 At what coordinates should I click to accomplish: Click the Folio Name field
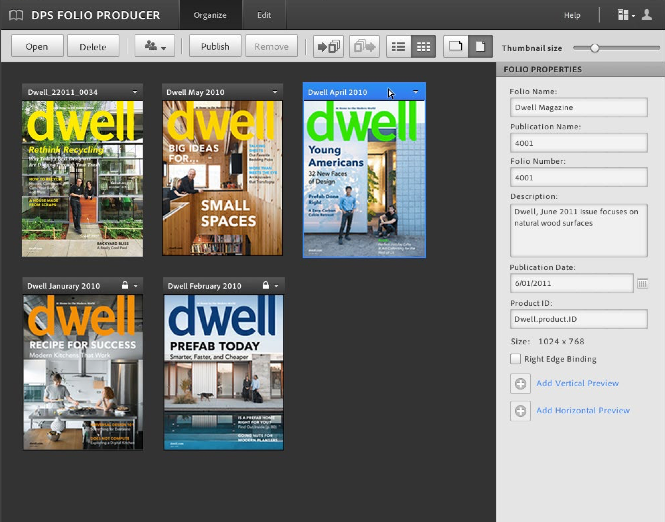click(579, 107)
